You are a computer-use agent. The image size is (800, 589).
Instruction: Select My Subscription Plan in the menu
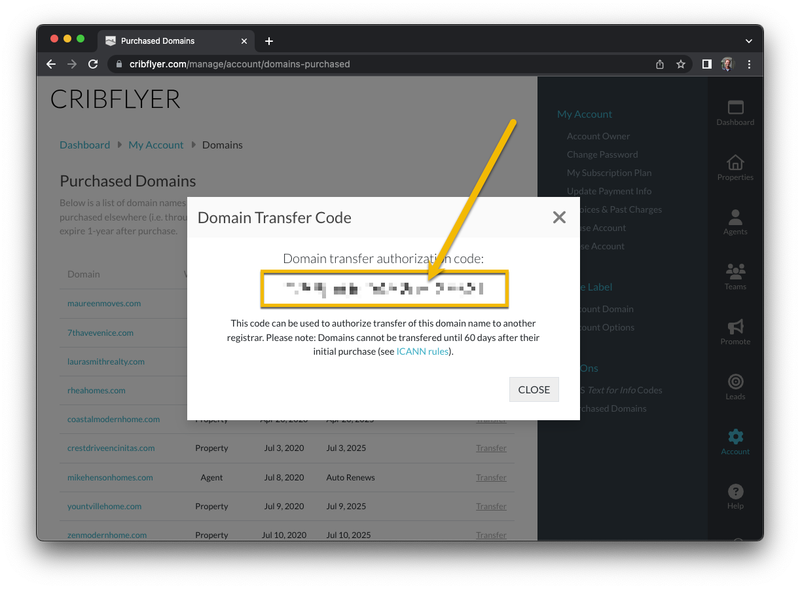click(609, 173)
